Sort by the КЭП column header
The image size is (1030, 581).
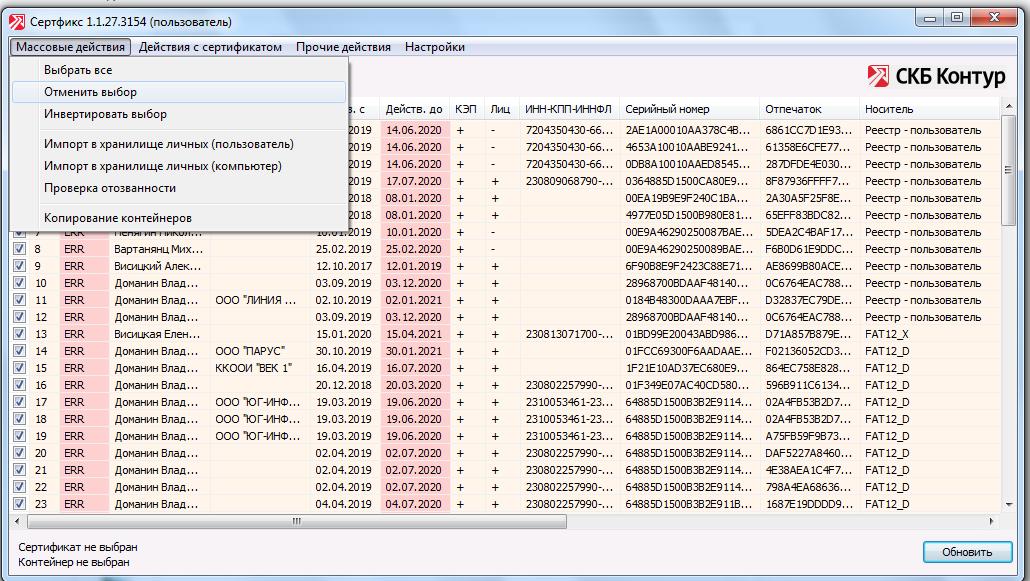466,109
